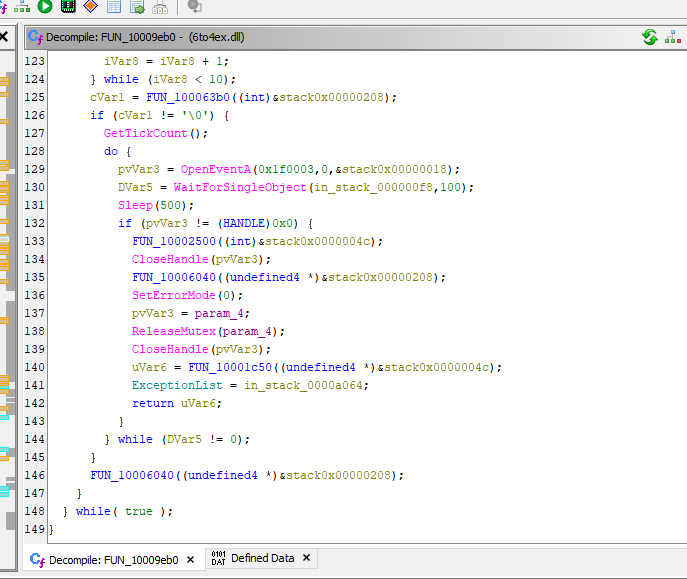
Task: Close the Defined Data tab
Action: click(x=306, y=558)
